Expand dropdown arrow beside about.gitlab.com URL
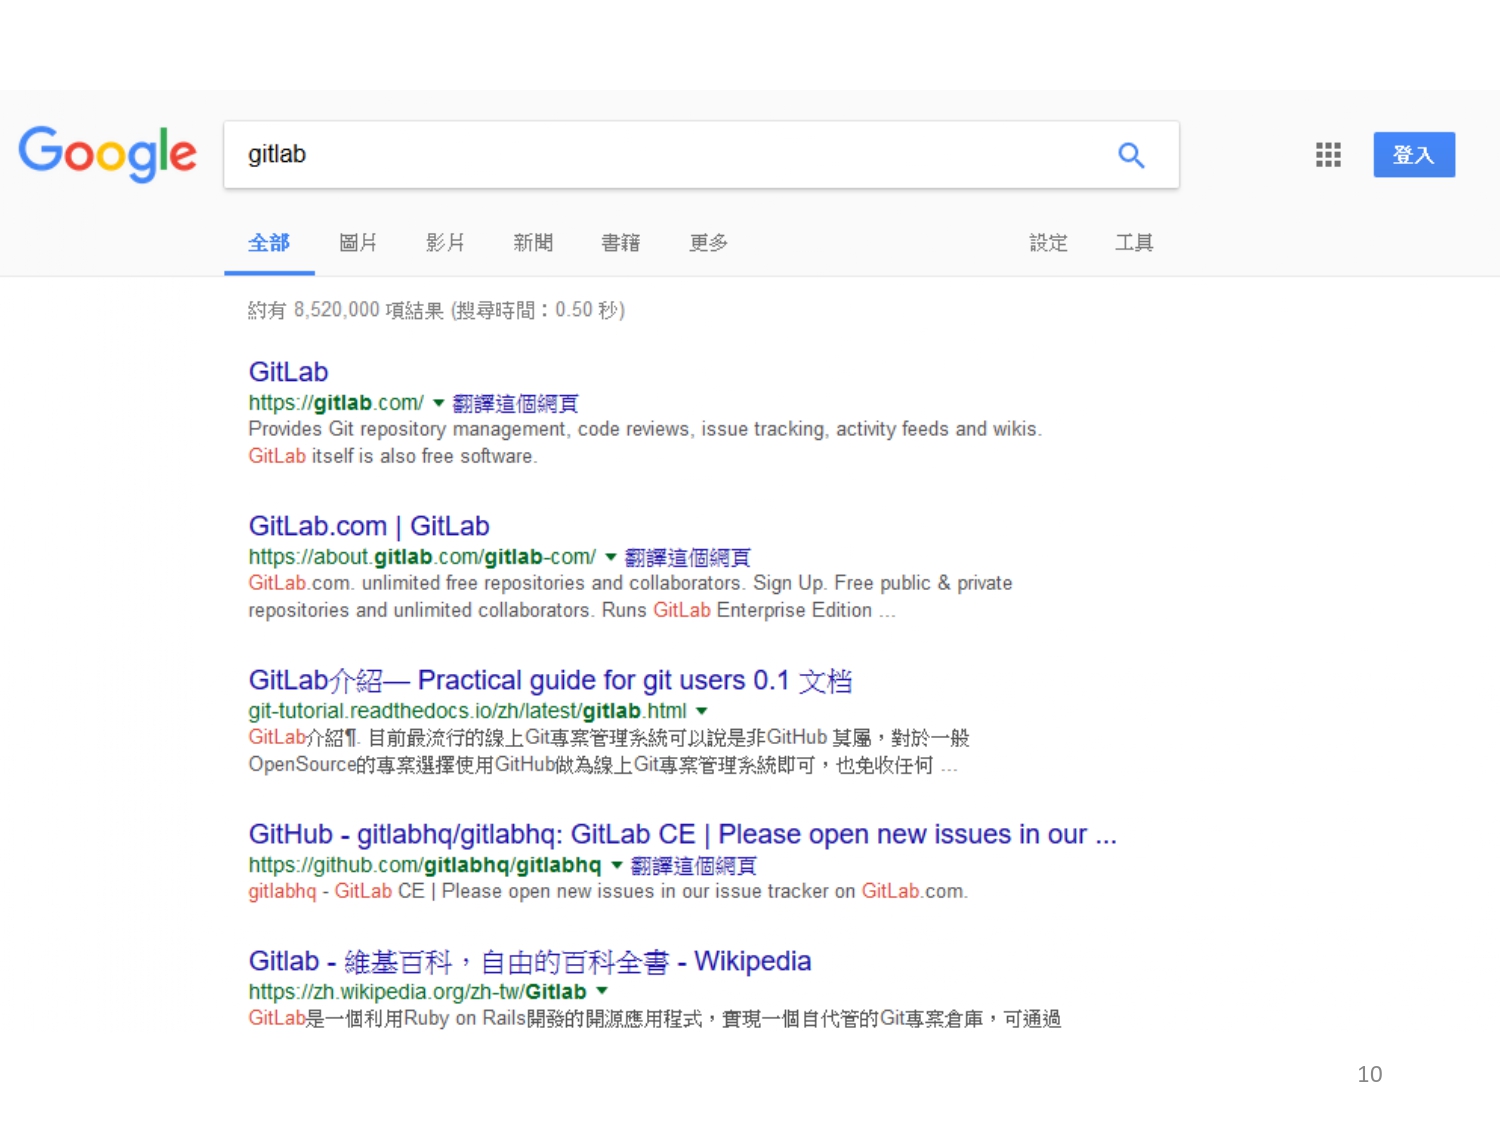 pyautogui.click(x=611, y=557)
